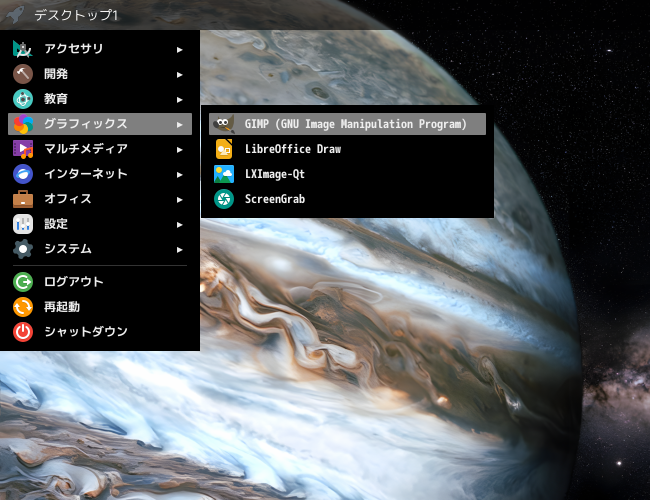Image resolution: width=650 pixels, height=500 pixels.
Task: Click the red シャットダウン power icon
Action: (23, 332)
